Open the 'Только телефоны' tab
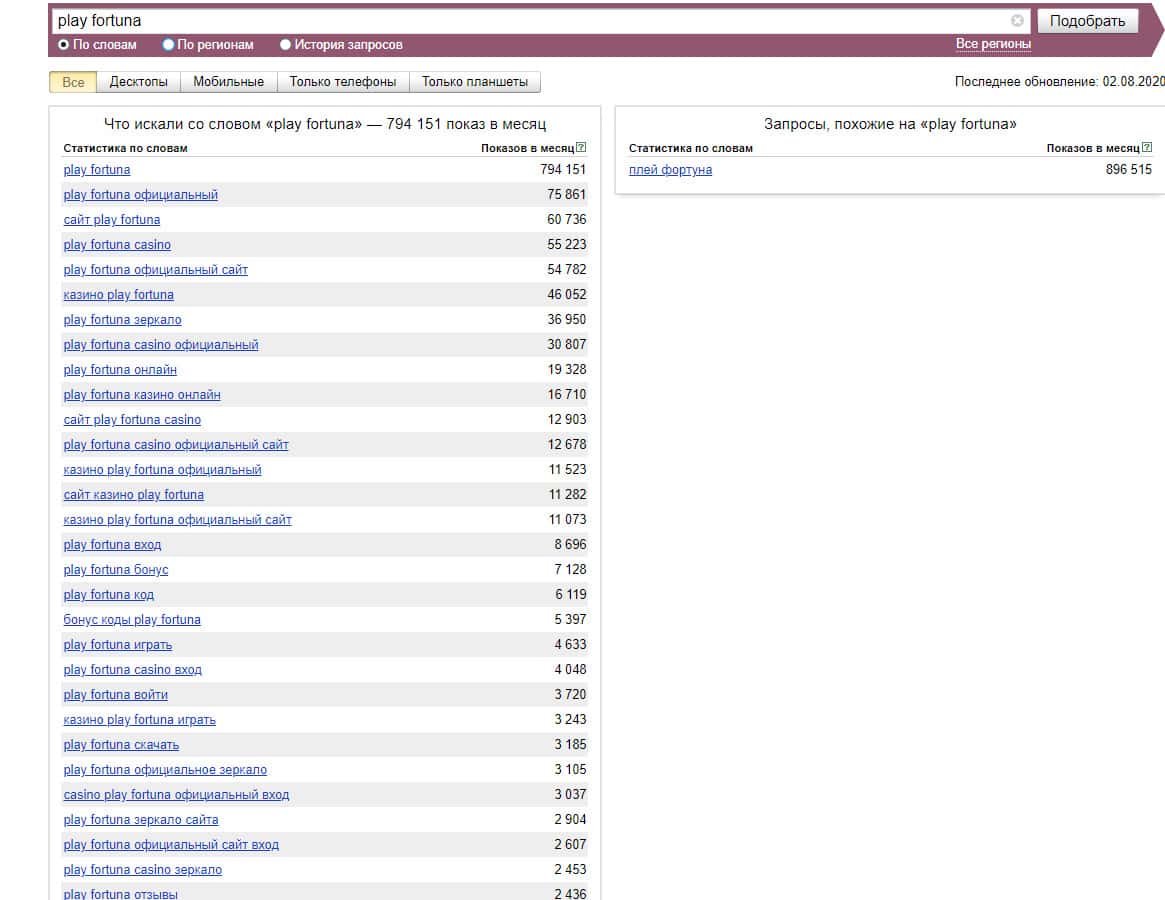The width and height of the screenshot is (1165, 900). pos(343,82)
